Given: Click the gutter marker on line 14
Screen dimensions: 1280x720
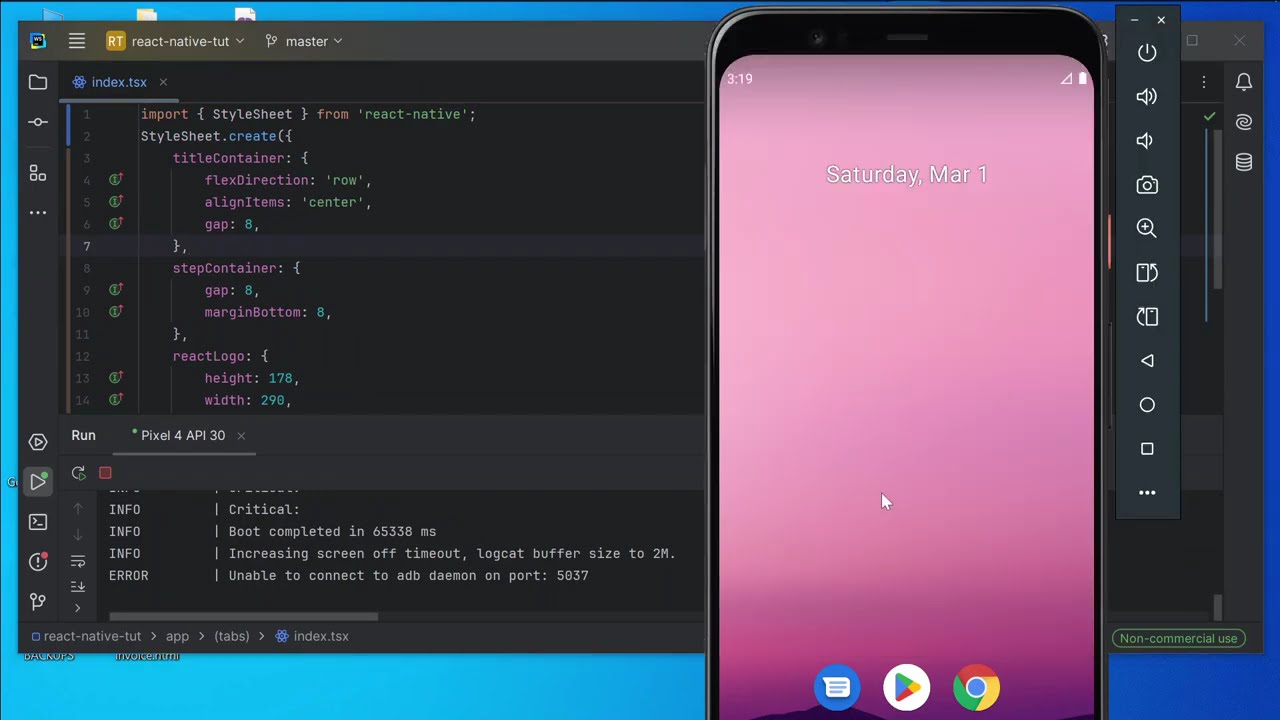Looking at the screenshot, I should (x=116, y=400).
